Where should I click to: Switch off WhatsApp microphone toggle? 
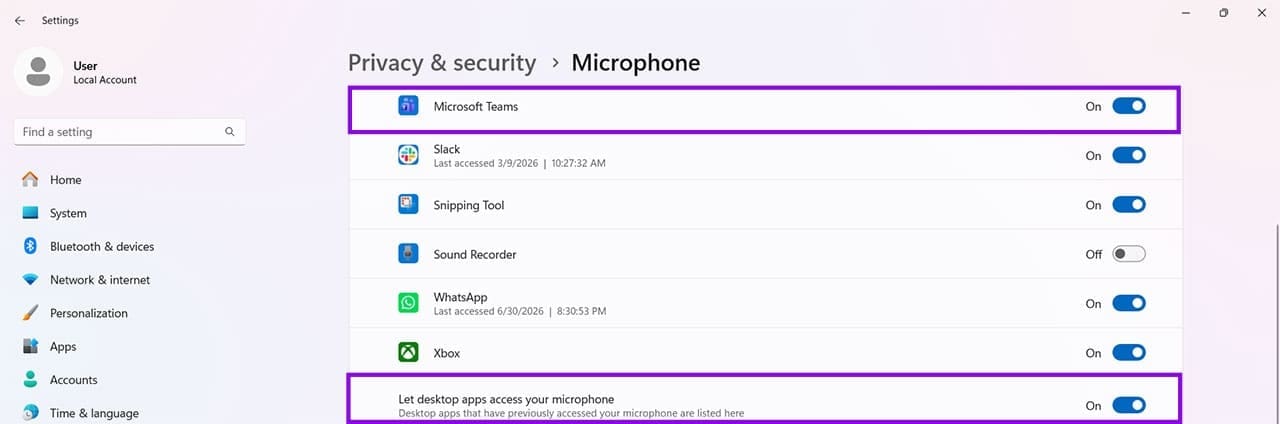click(x=1129, y=303)
